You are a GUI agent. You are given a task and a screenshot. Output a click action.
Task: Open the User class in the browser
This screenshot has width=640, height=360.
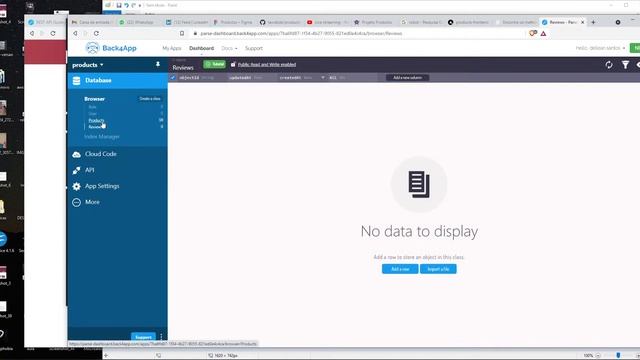point(93,114)
